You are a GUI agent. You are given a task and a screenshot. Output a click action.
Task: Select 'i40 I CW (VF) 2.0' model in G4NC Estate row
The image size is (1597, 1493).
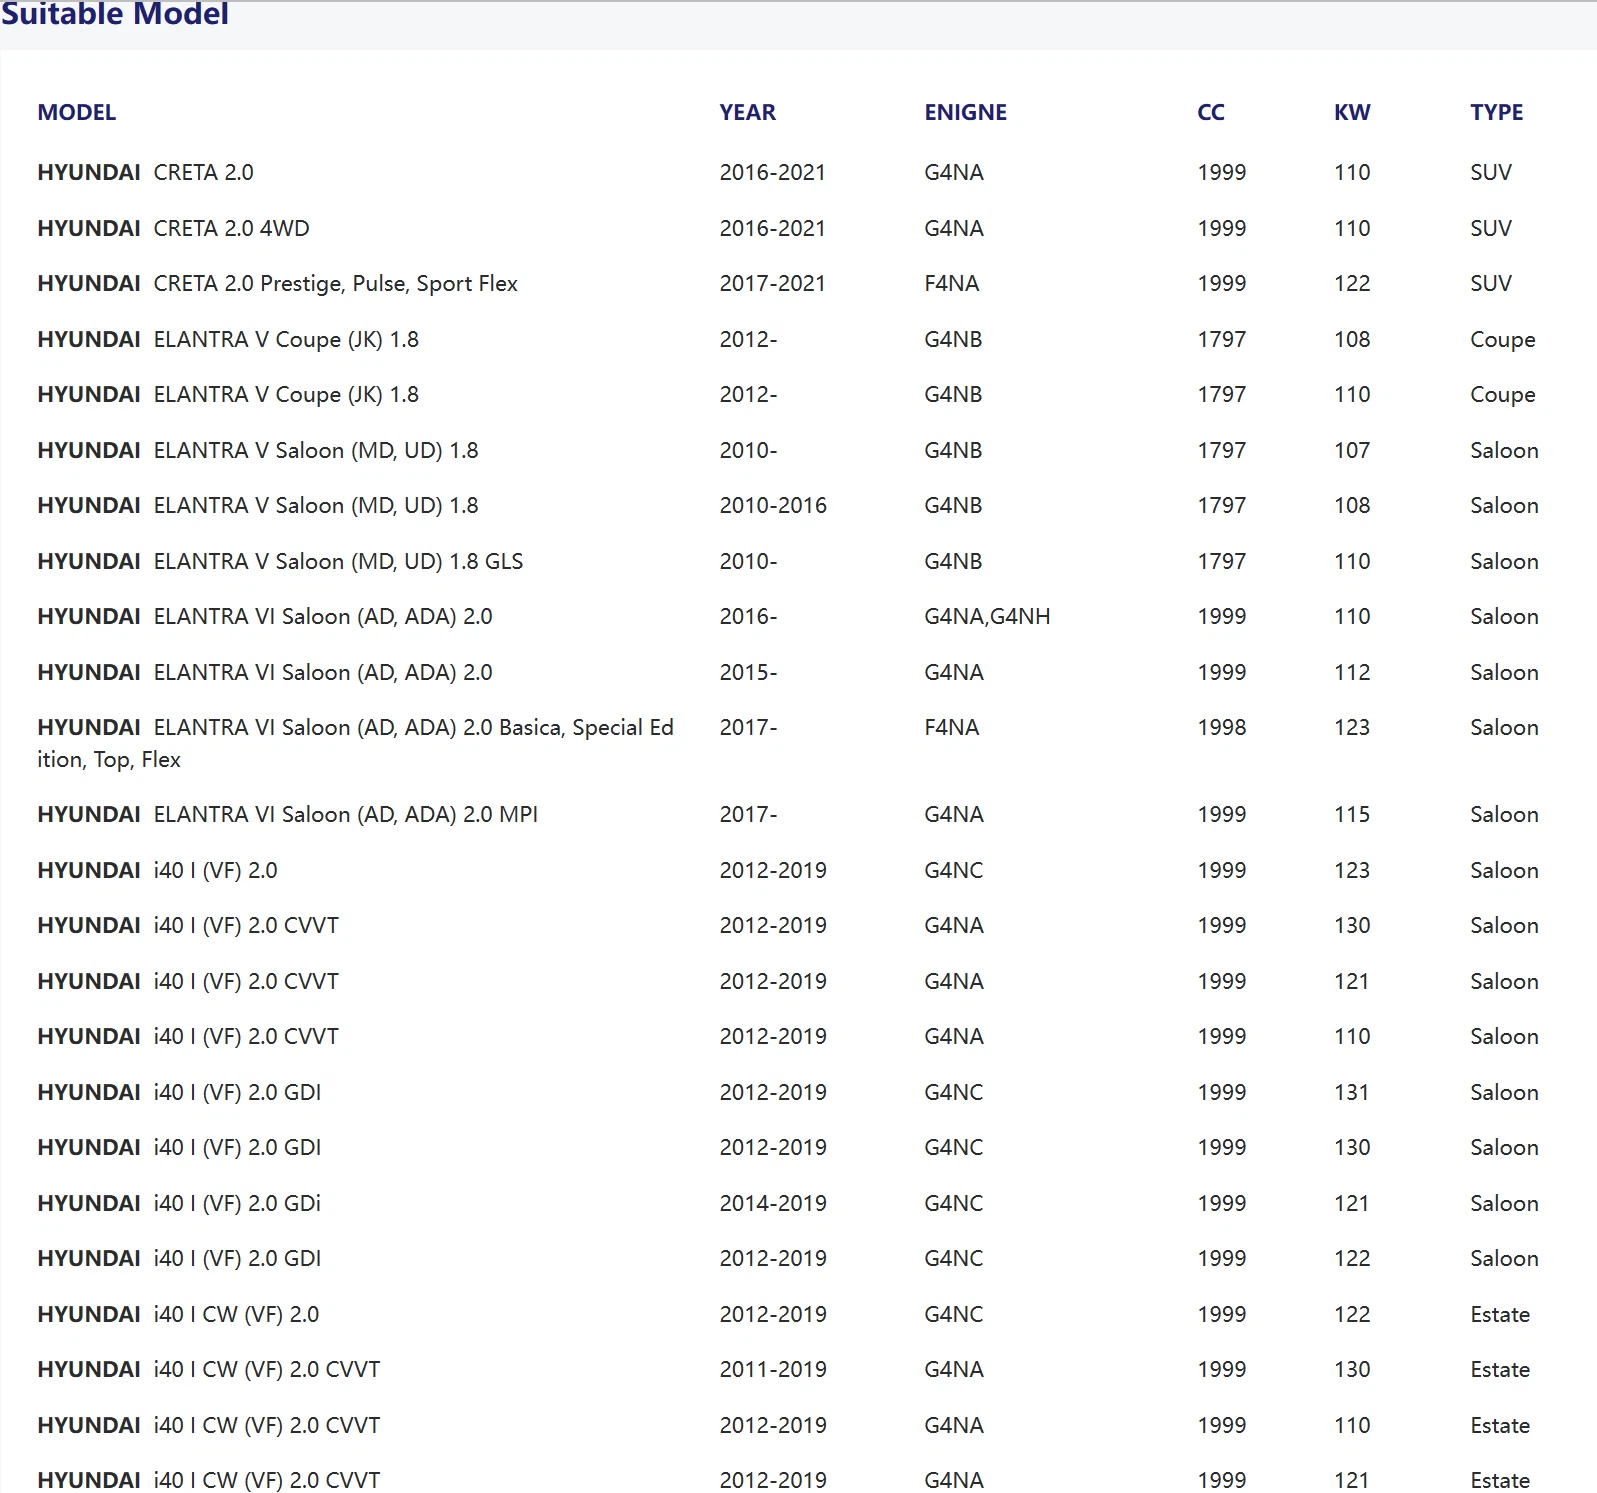(236, 1315)
